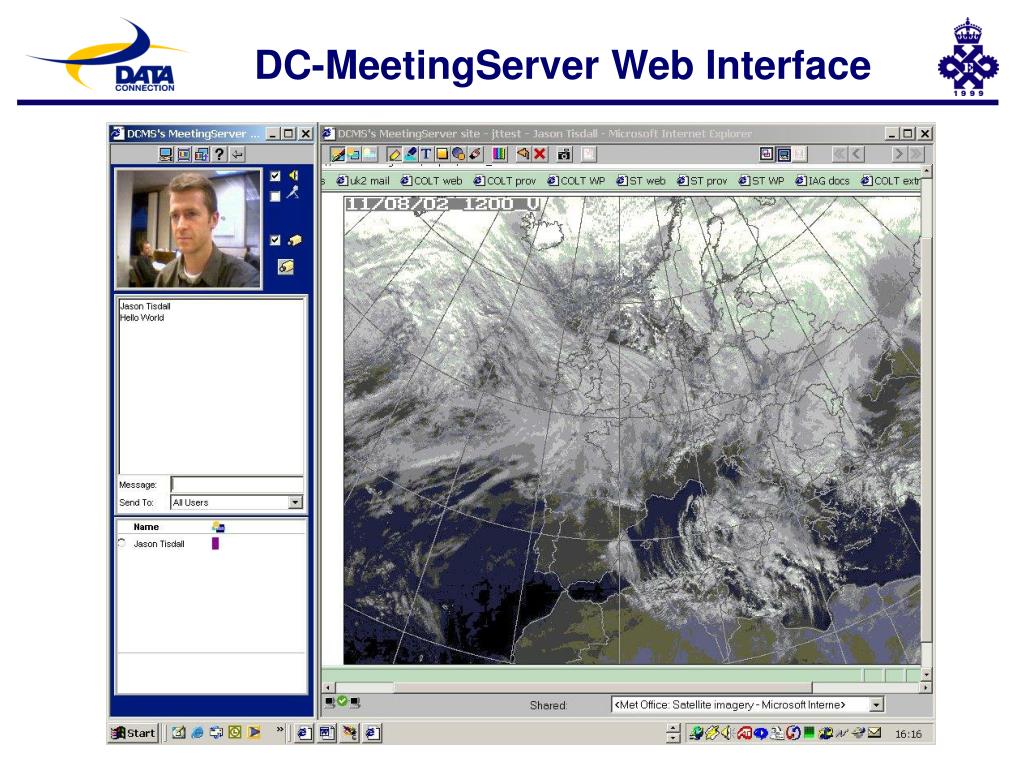Select the Jason Tisdall radio button
Image resolution: width=1024 pixels, height=768 pixels.
122,543
